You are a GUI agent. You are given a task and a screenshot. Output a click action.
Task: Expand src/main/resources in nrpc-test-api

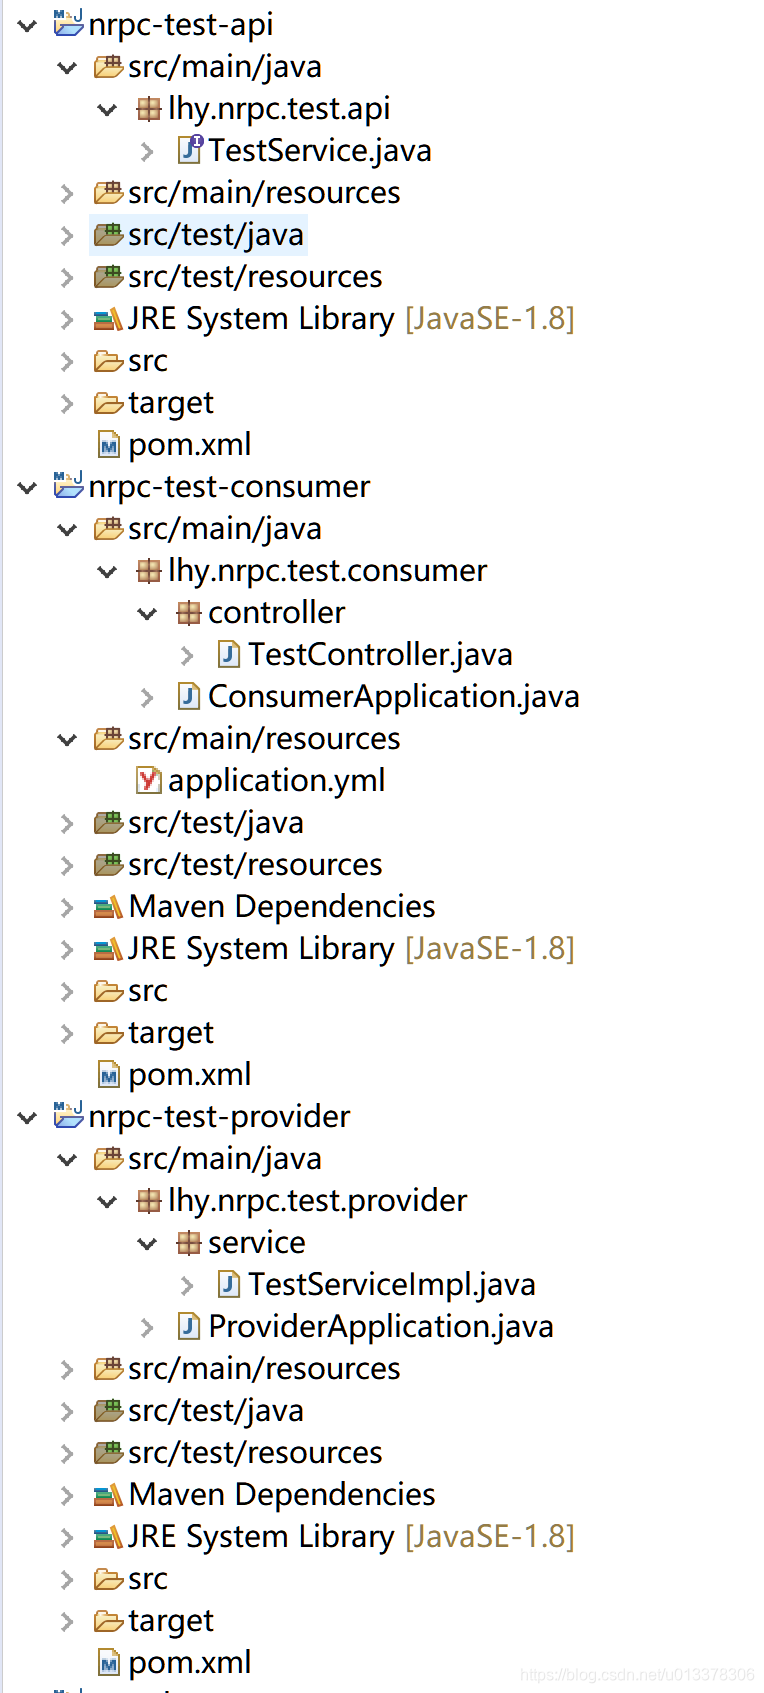(67, 193)
